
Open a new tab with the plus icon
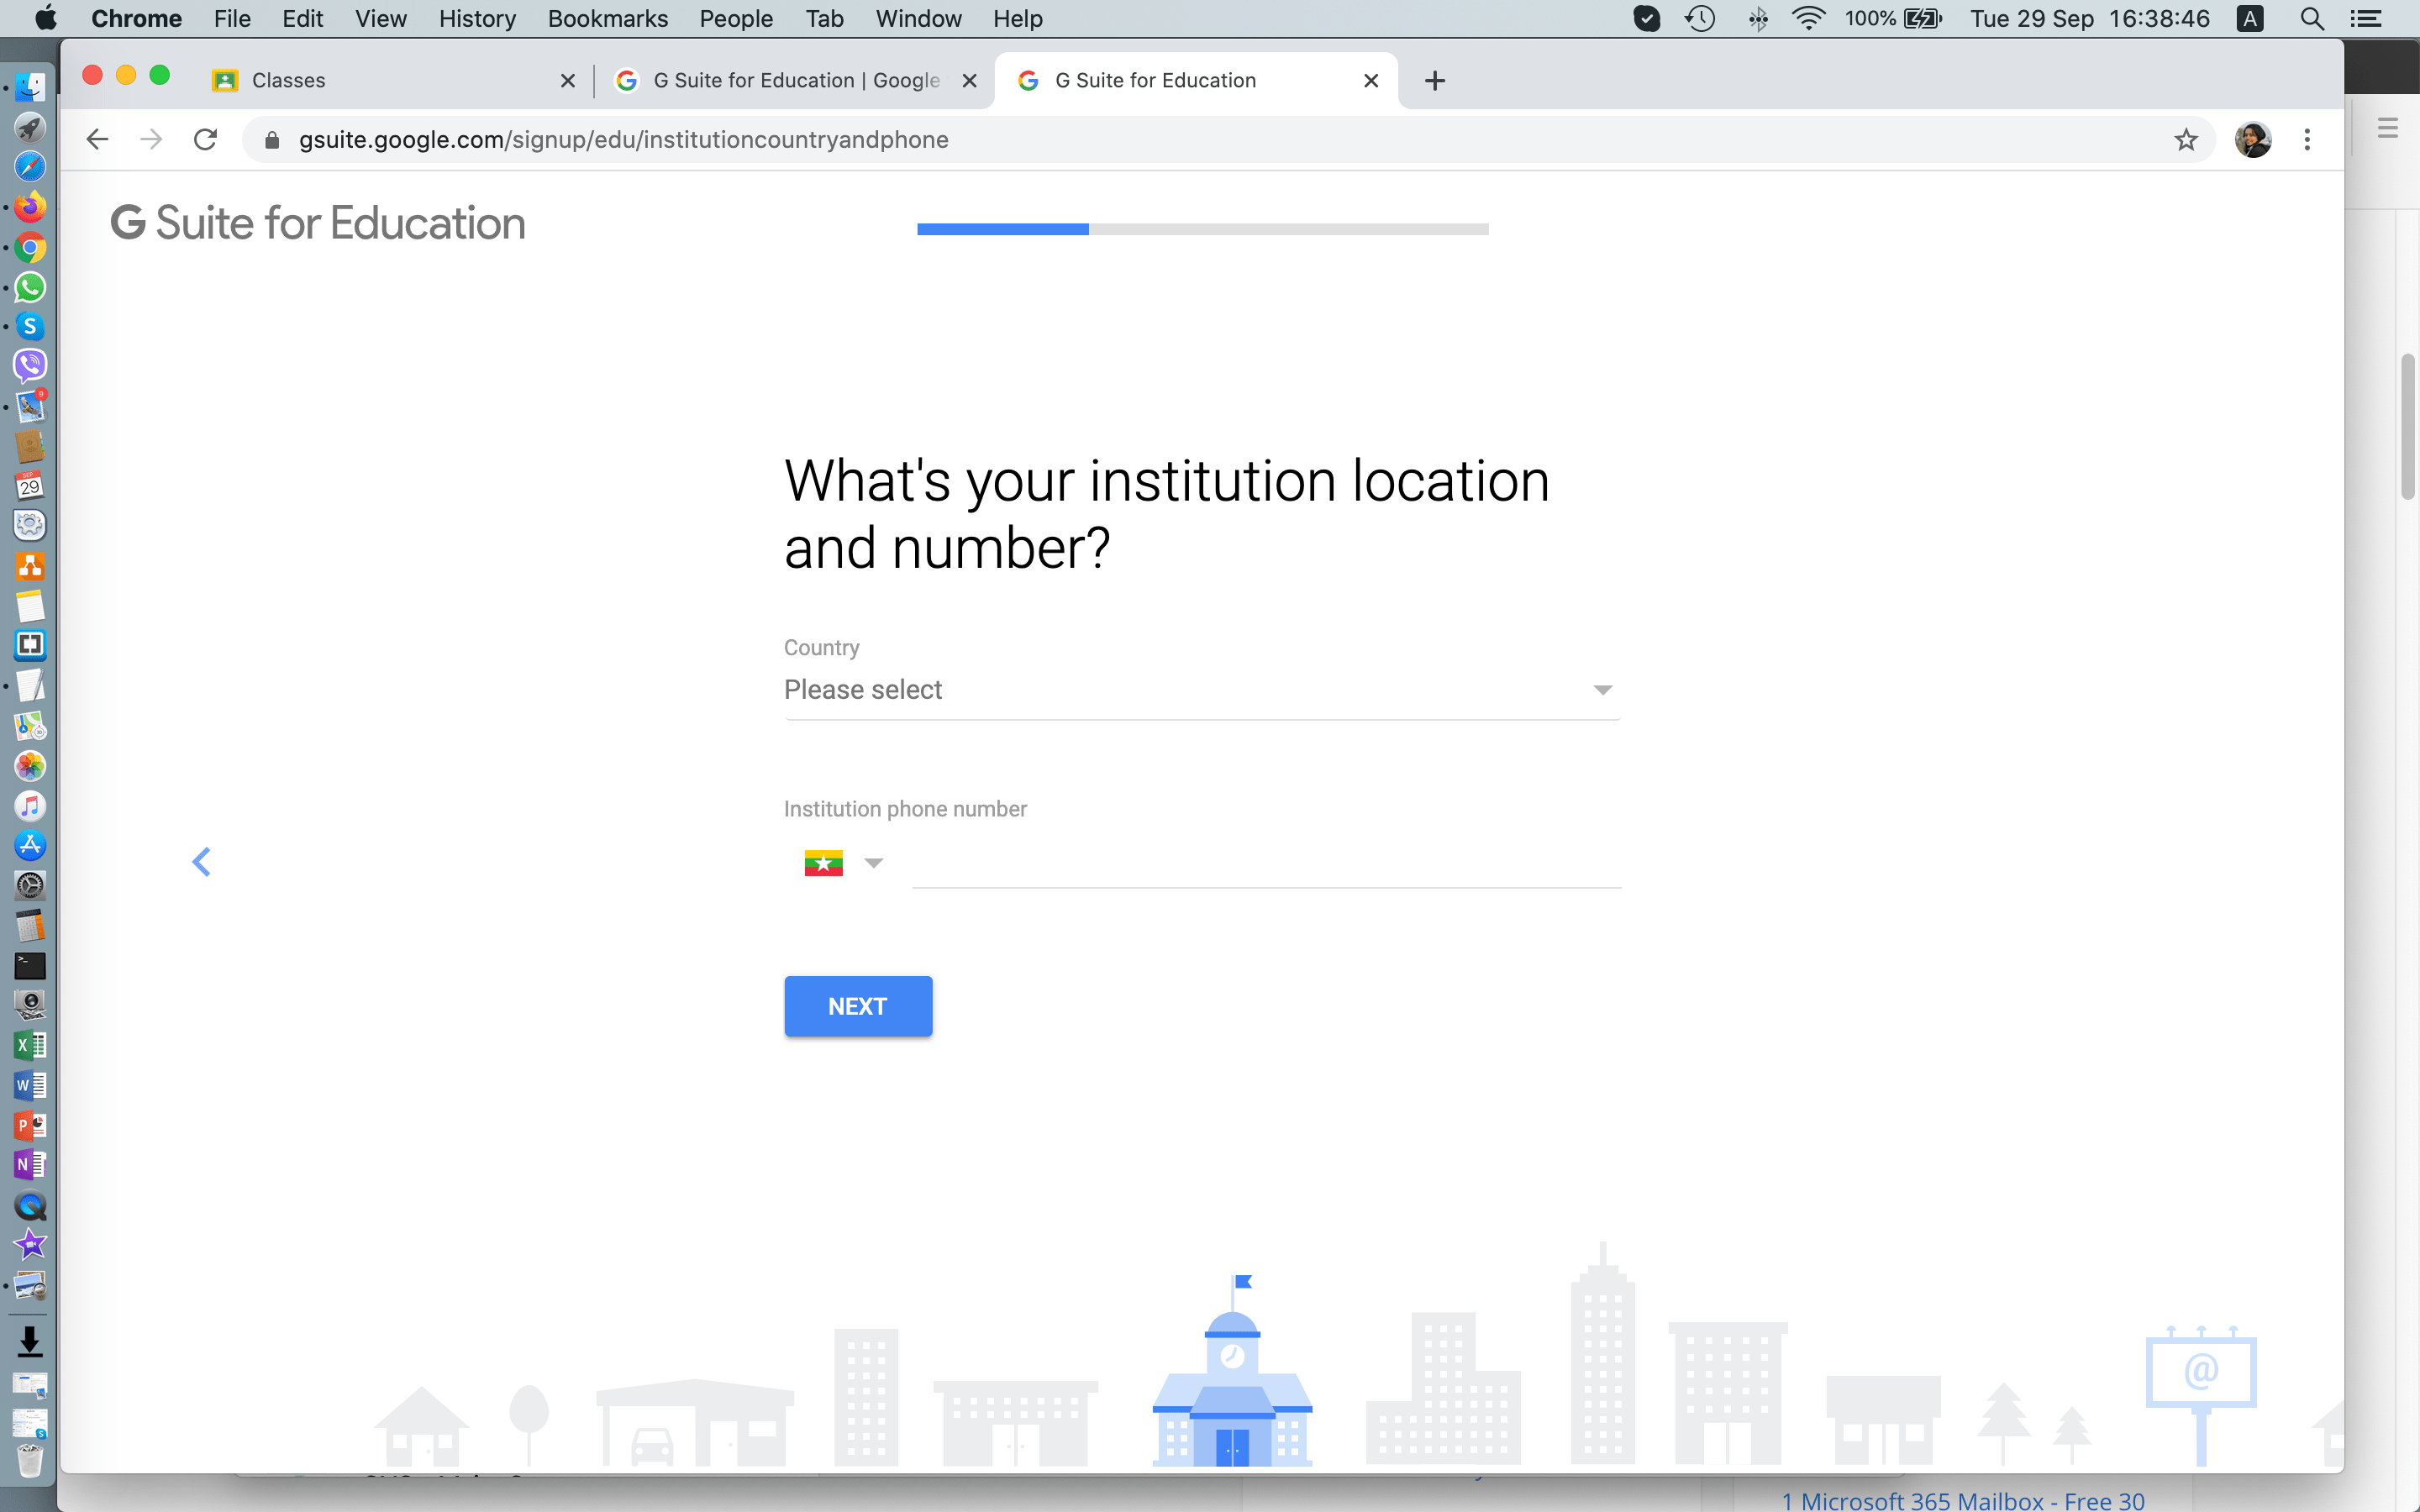point(1435,80)
